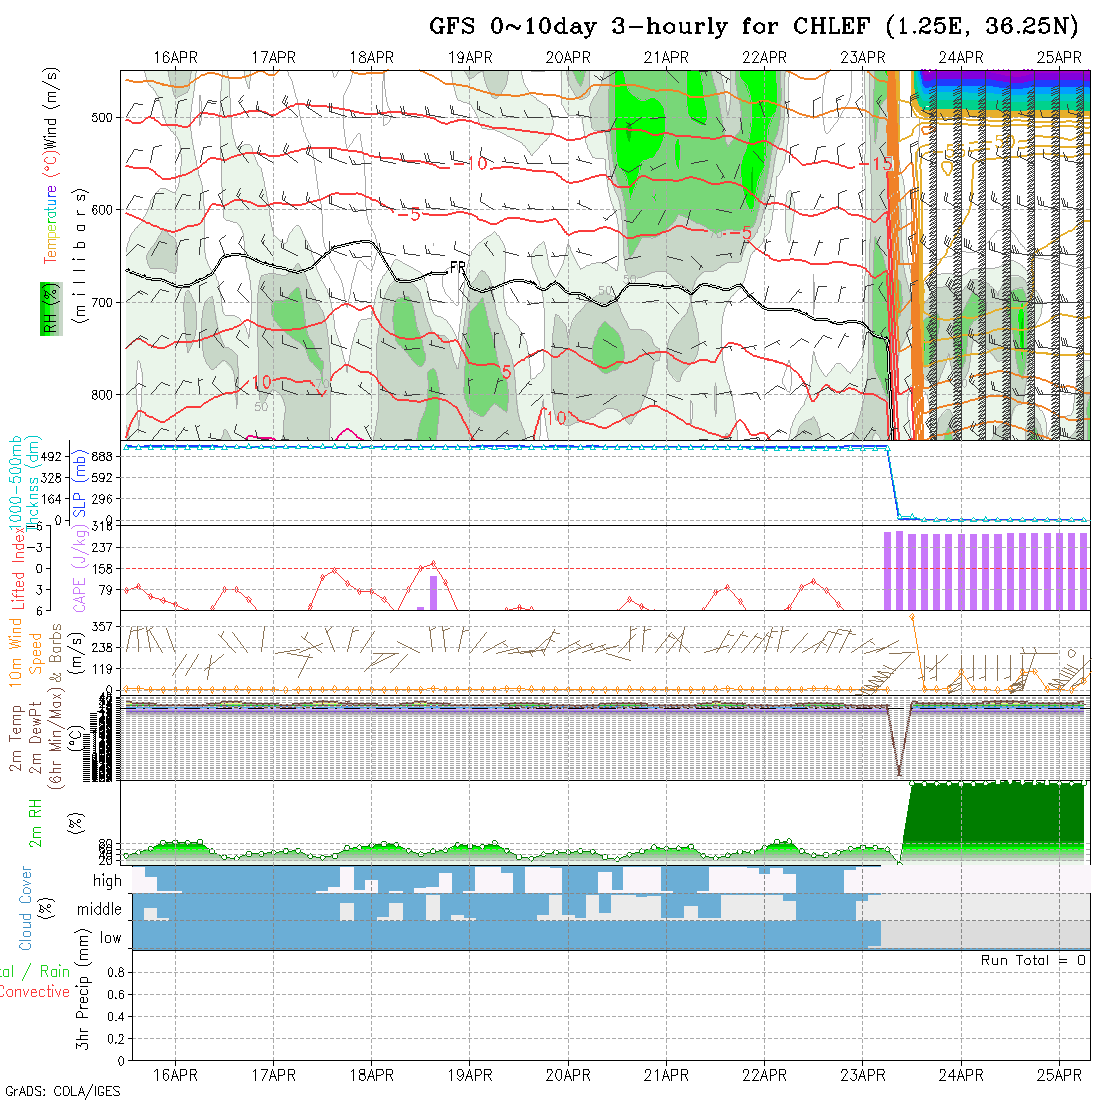Click the 16APR label above the chart
1100x1100 pixels.
click(175, 58)
